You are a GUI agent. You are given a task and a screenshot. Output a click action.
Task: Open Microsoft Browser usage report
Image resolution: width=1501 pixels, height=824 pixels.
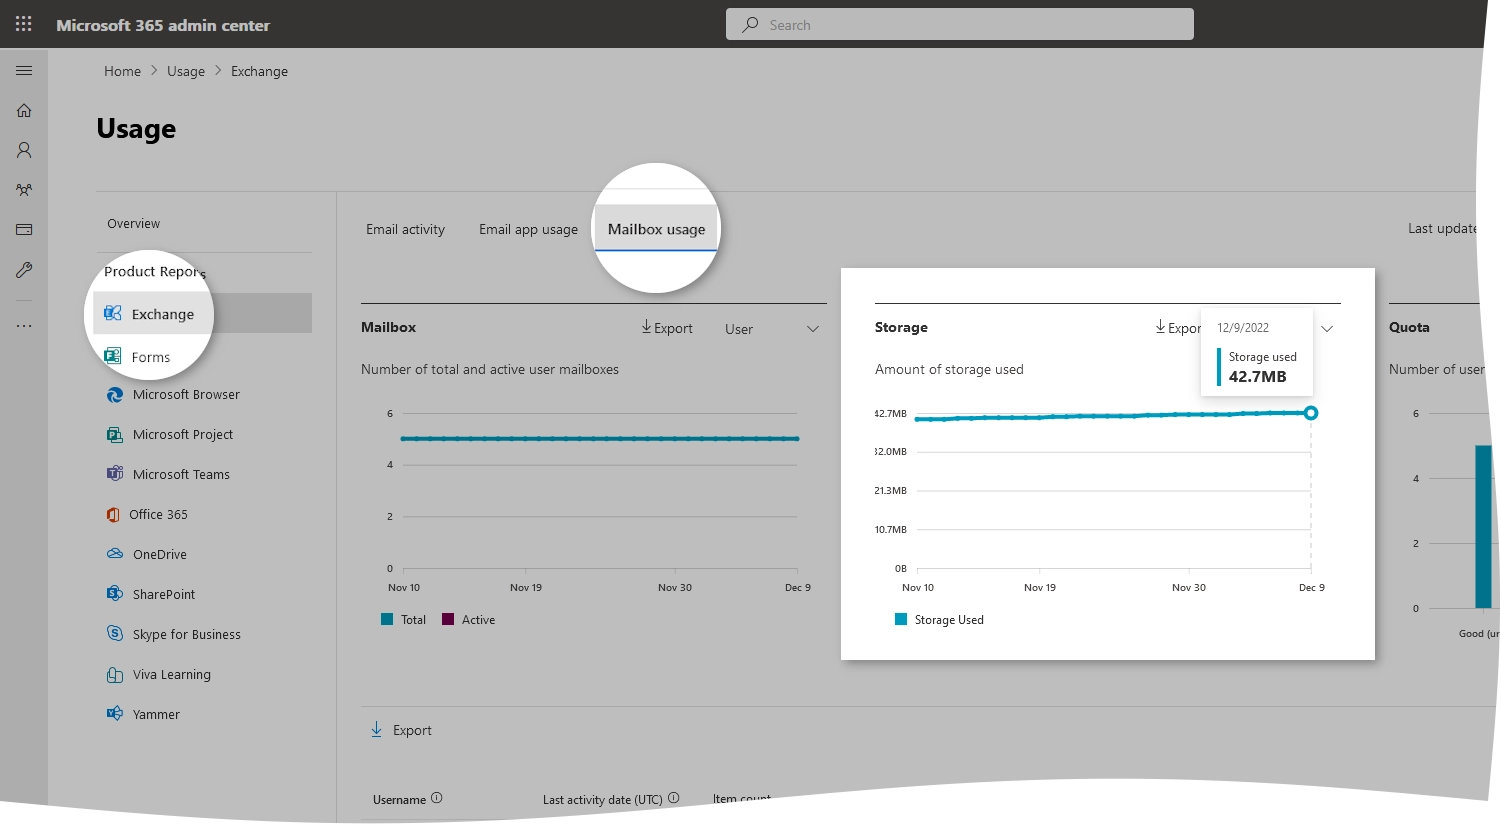186,394
